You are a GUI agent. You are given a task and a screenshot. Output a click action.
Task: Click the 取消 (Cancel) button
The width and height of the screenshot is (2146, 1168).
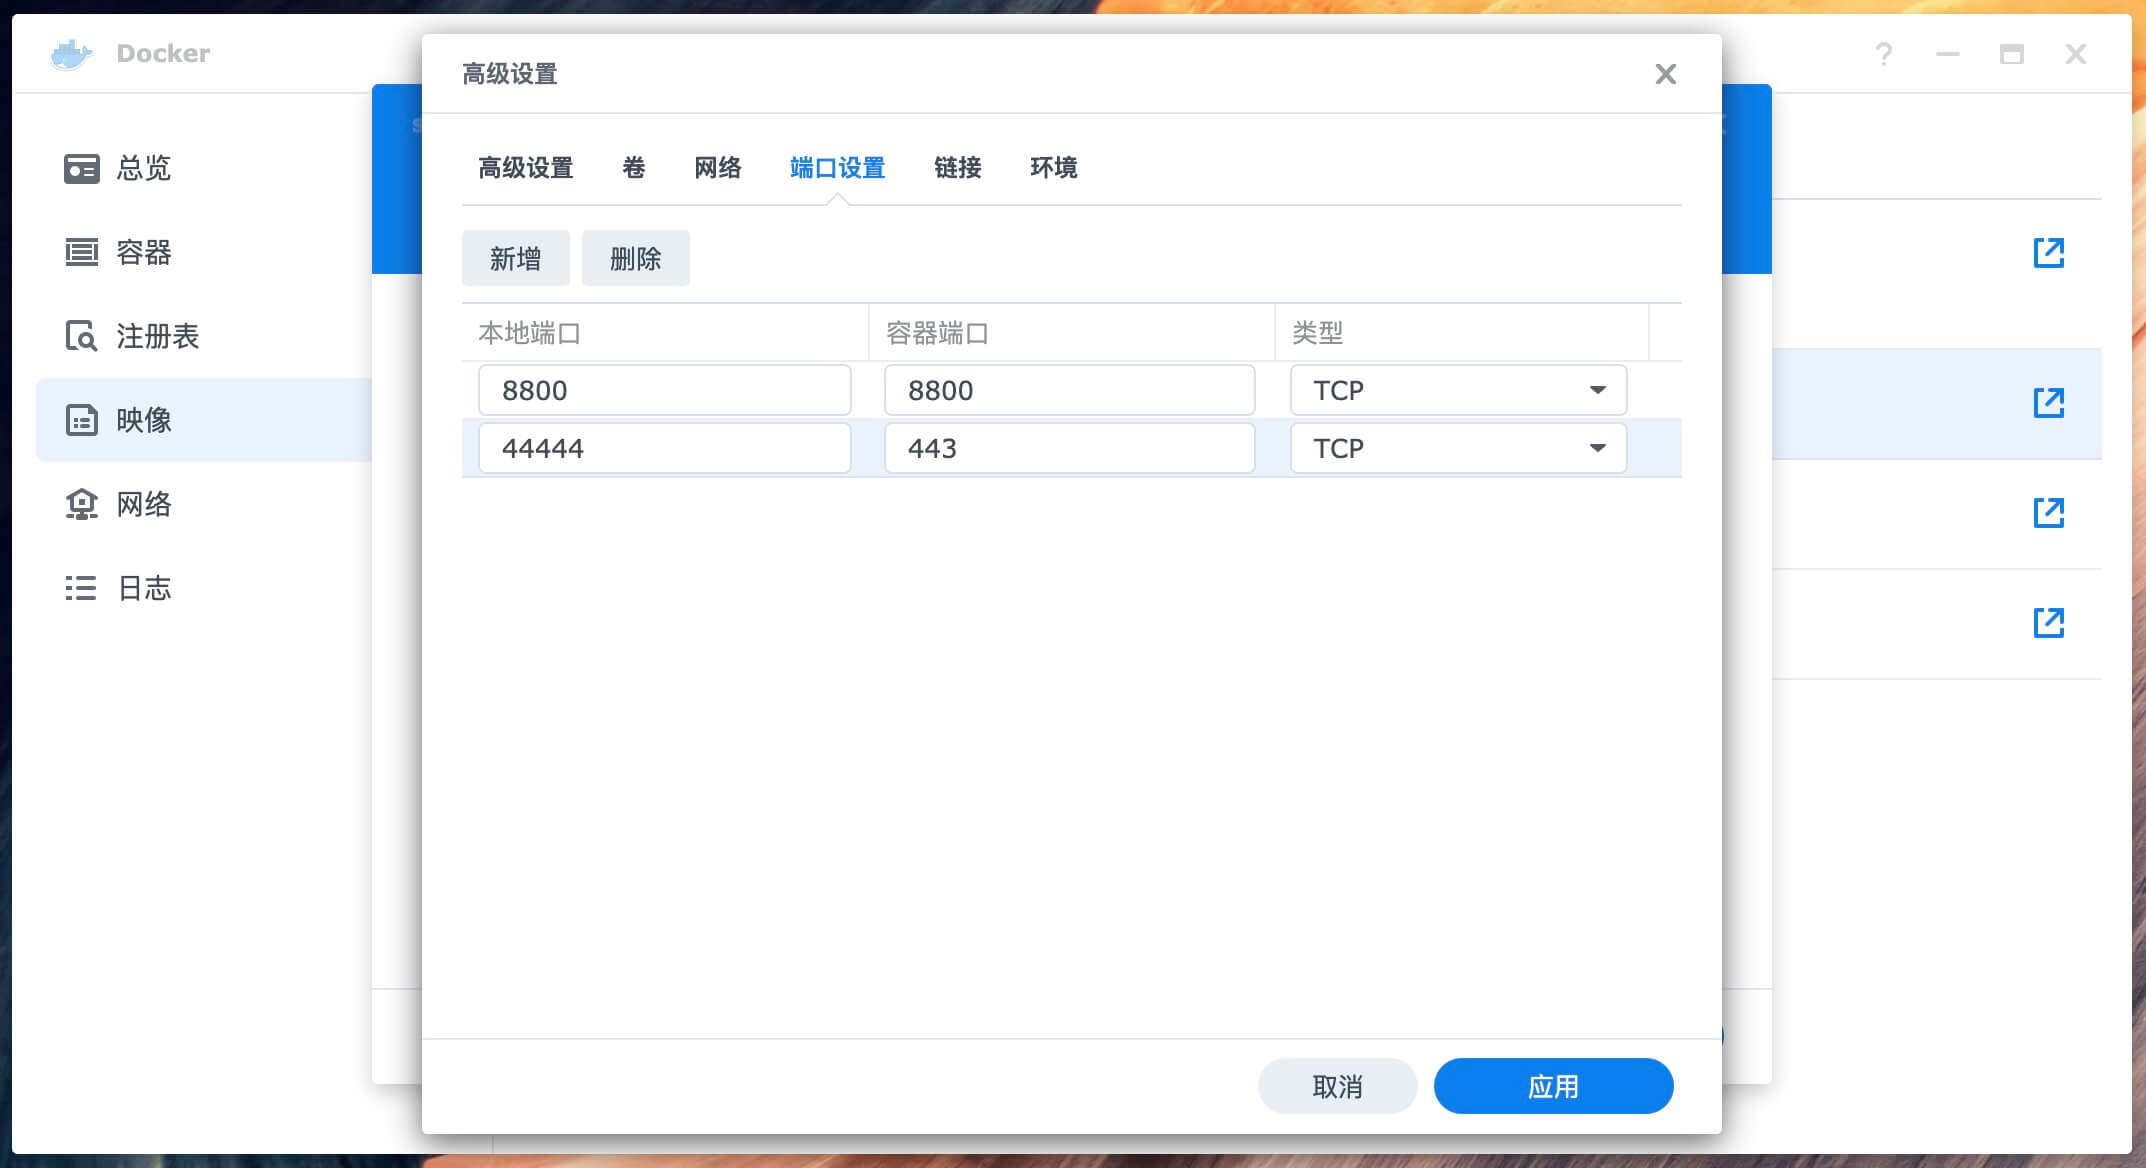click(1337, 1086)
